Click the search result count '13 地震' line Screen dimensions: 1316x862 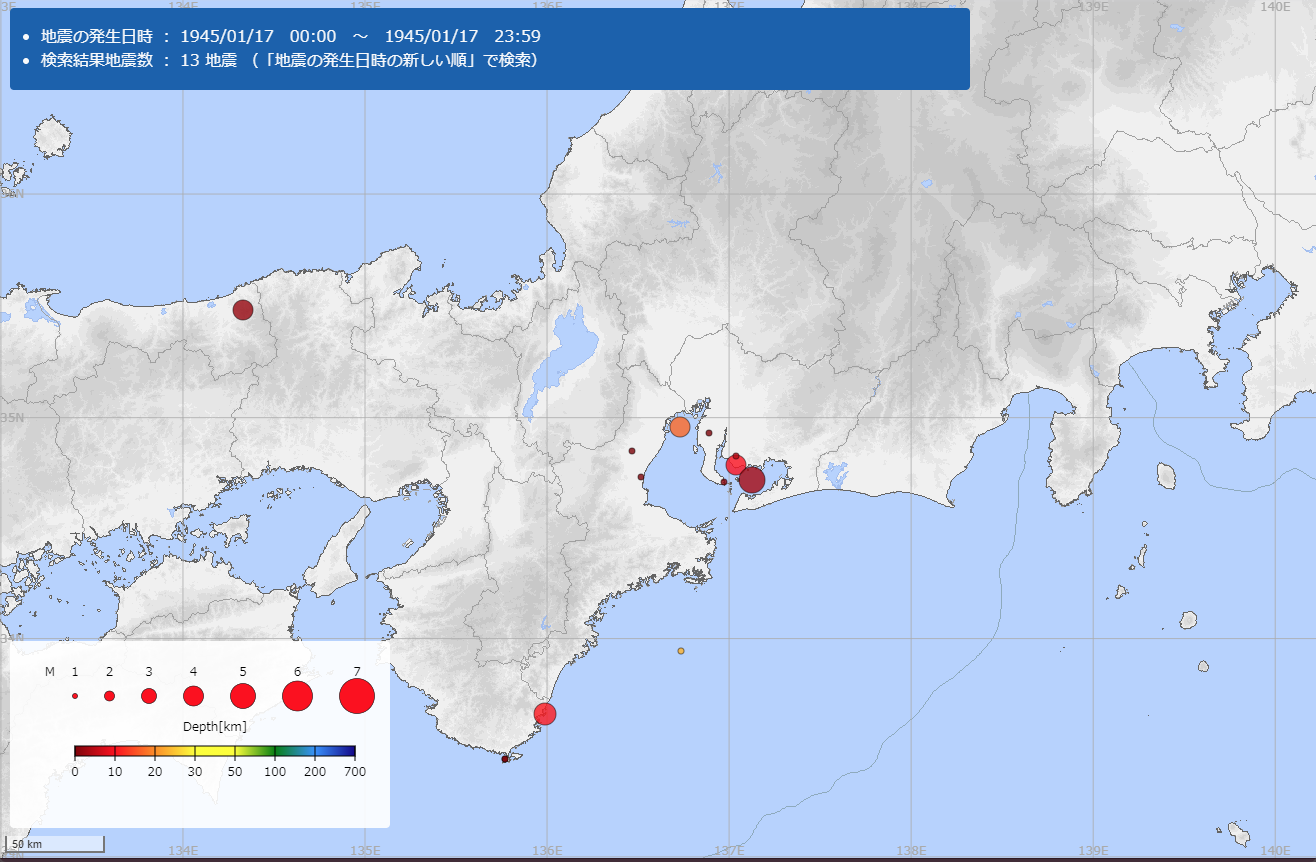click(x=290, y=61)
